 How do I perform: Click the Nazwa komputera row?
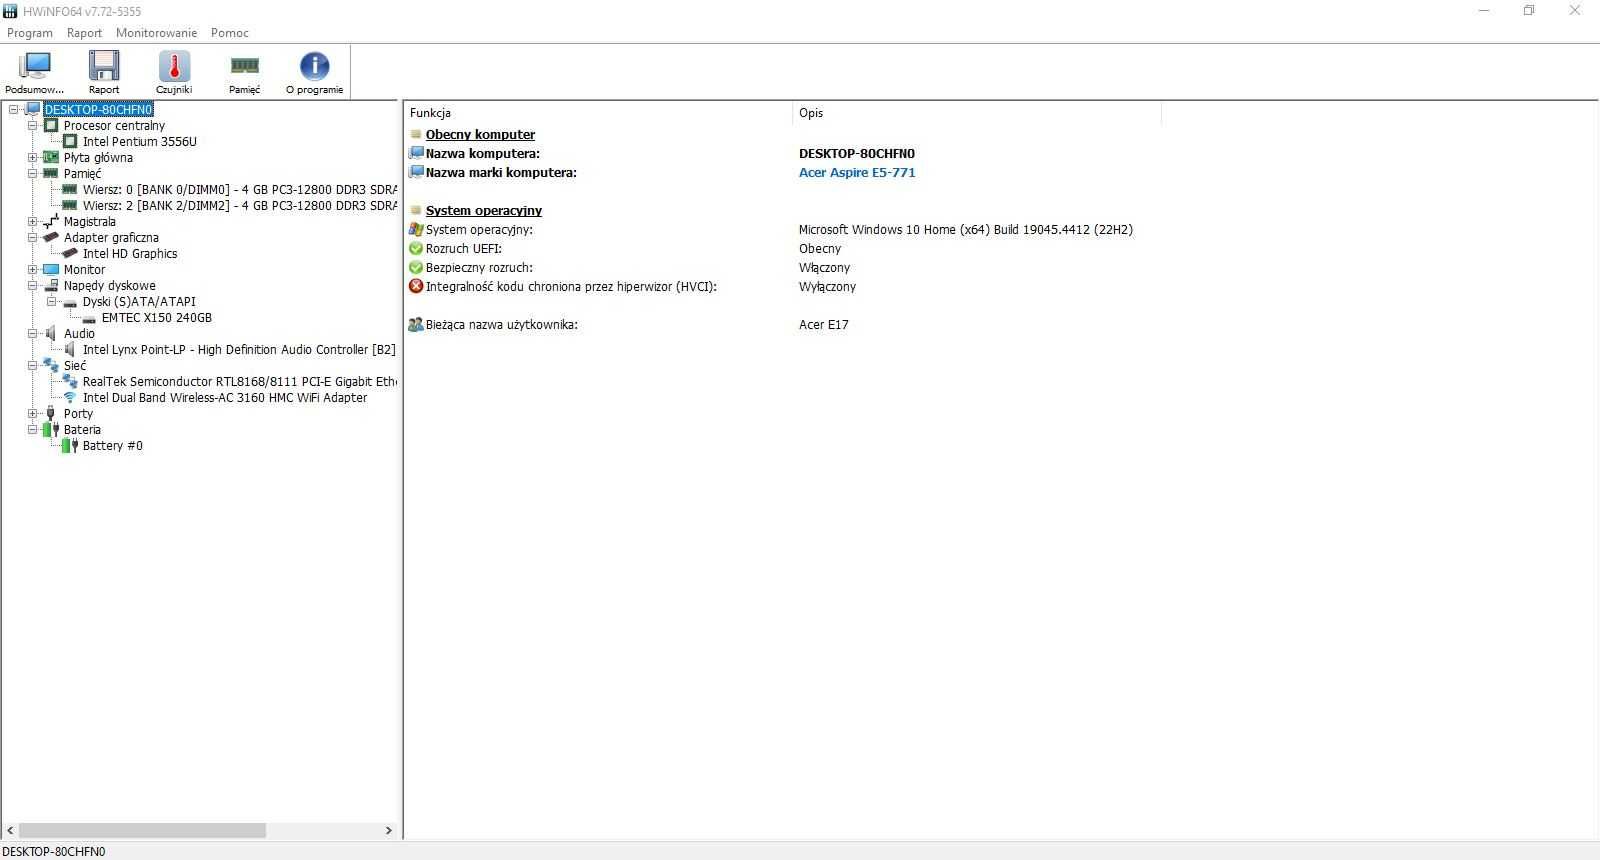point(662,154)
